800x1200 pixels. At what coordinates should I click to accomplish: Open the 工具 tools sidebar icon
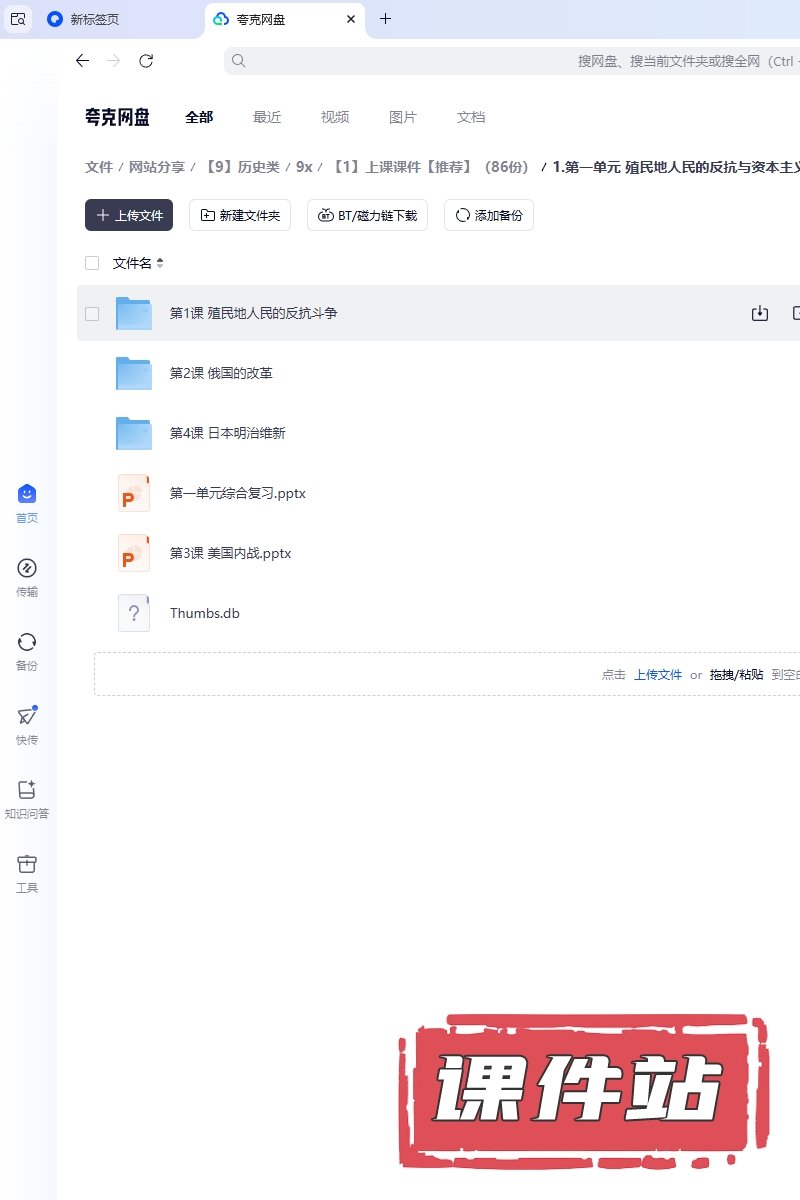tap(27, 865)
